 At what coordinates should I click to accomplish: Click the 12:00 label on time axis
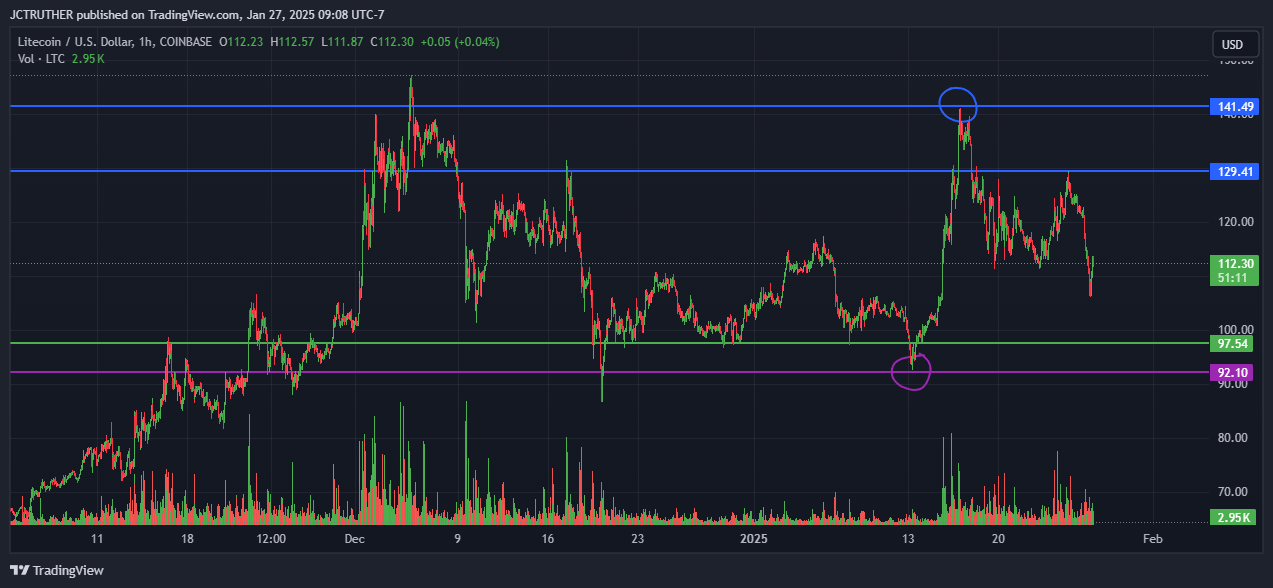(271, 539)
